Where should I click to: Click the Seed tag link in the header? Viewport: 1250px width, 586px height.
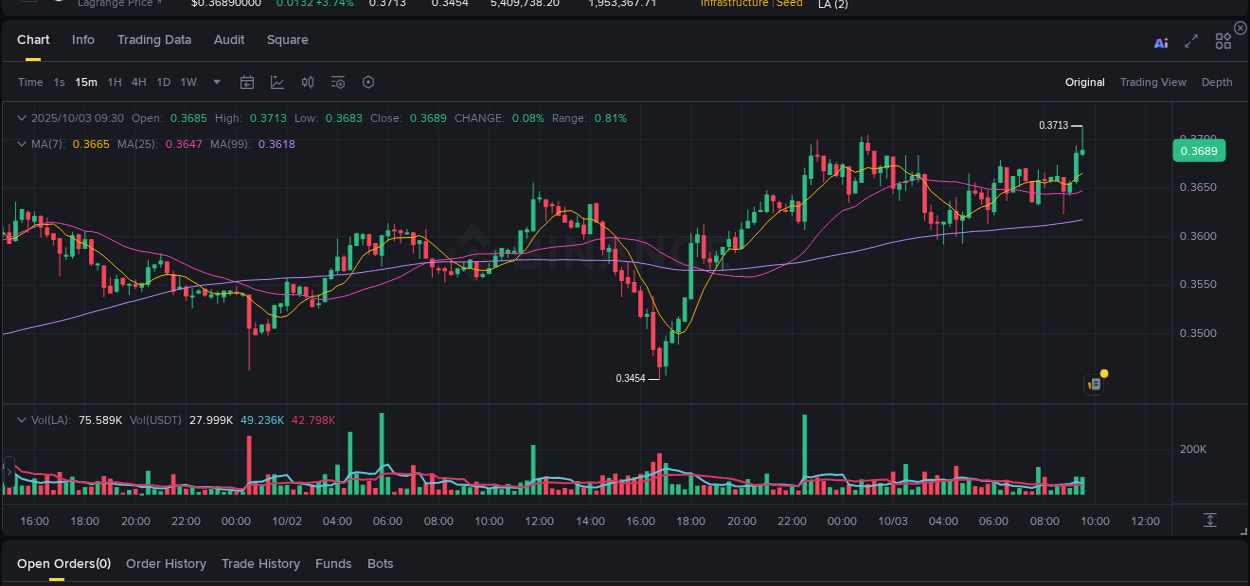tap(789, 4)
